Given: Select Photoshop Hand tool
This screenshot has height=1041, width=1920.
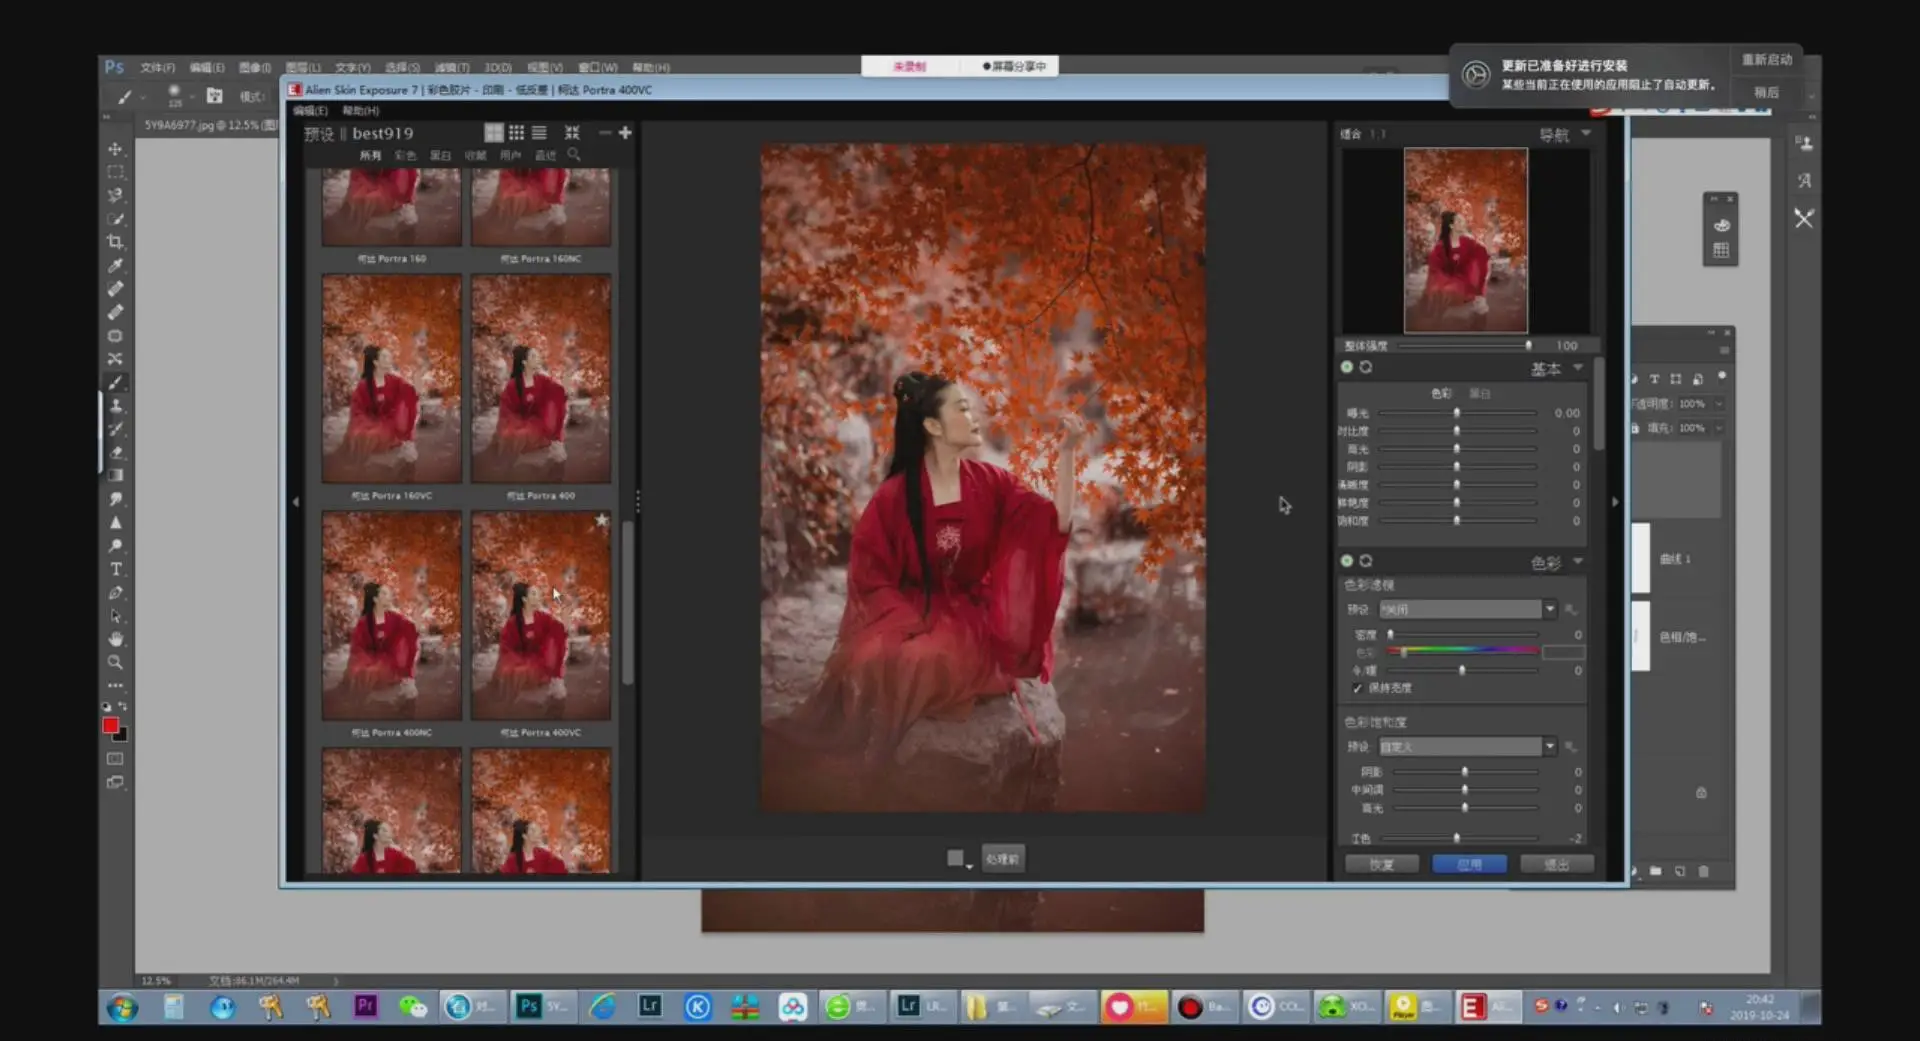Looking at the screenshot, I should [115, 639].
